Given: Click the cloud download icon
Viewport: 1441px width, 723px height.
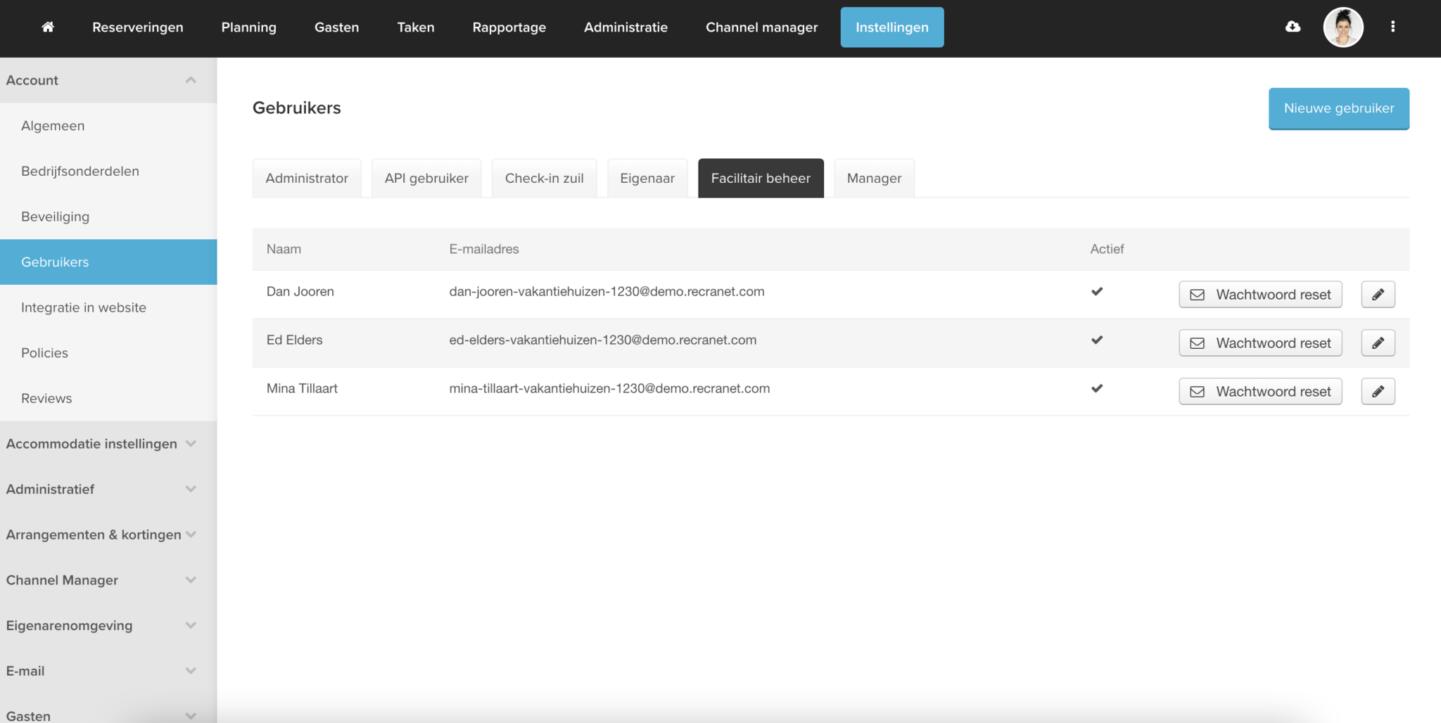Looking at the screenshot, I should [1293, 27].
